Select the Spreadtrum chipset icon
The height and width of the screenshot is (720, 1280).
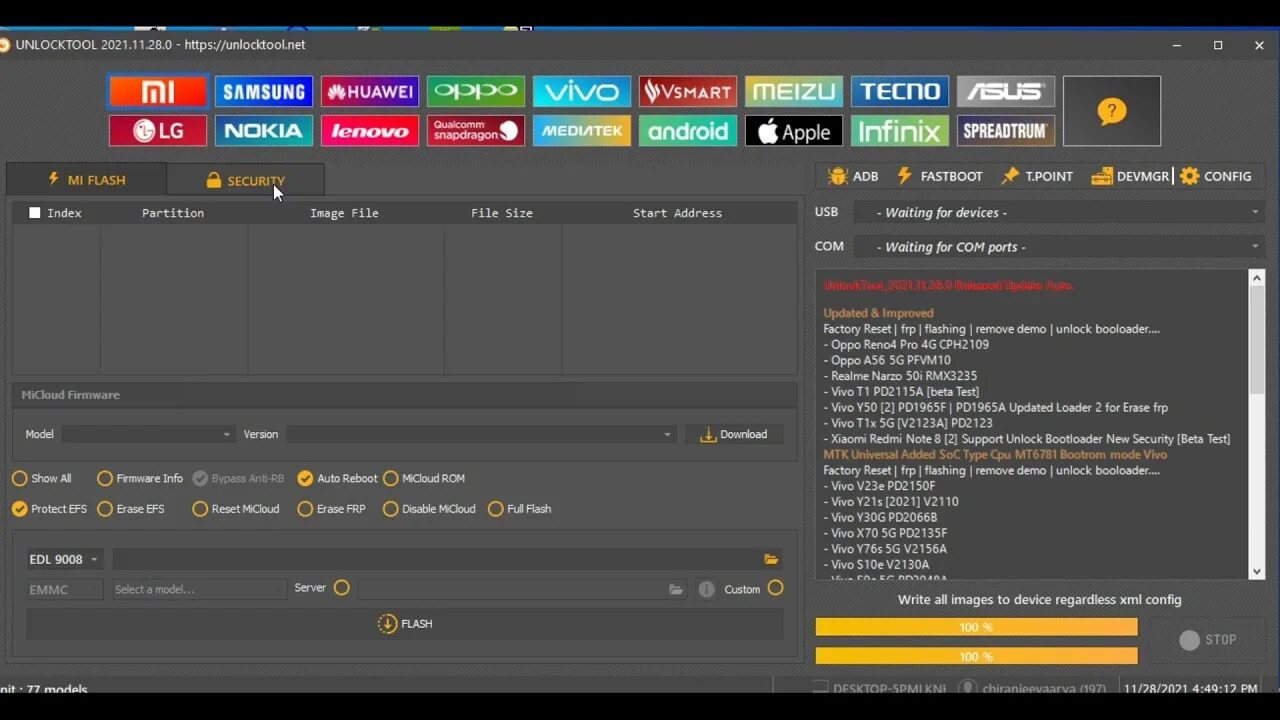click(1006, 131)
